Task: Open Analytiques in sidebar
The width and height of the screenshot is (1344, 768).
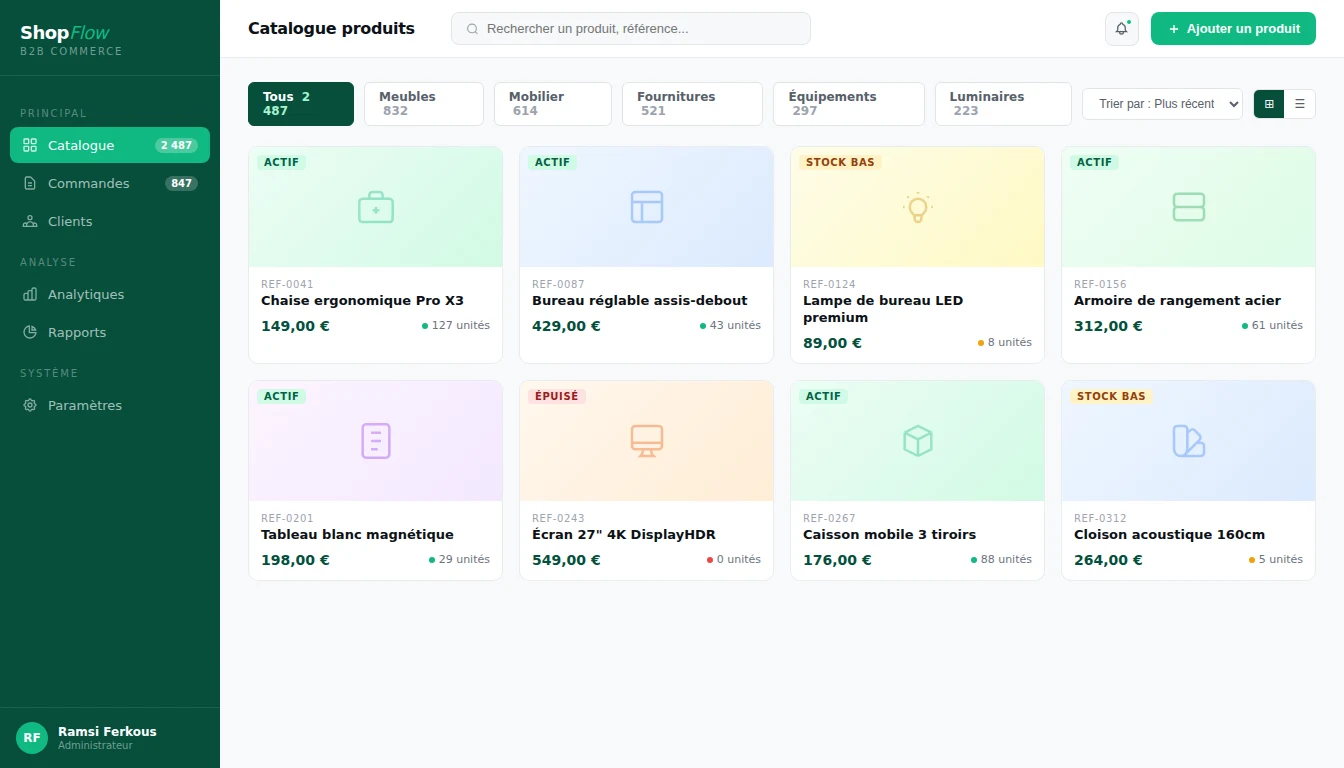Action: [110, 294]
